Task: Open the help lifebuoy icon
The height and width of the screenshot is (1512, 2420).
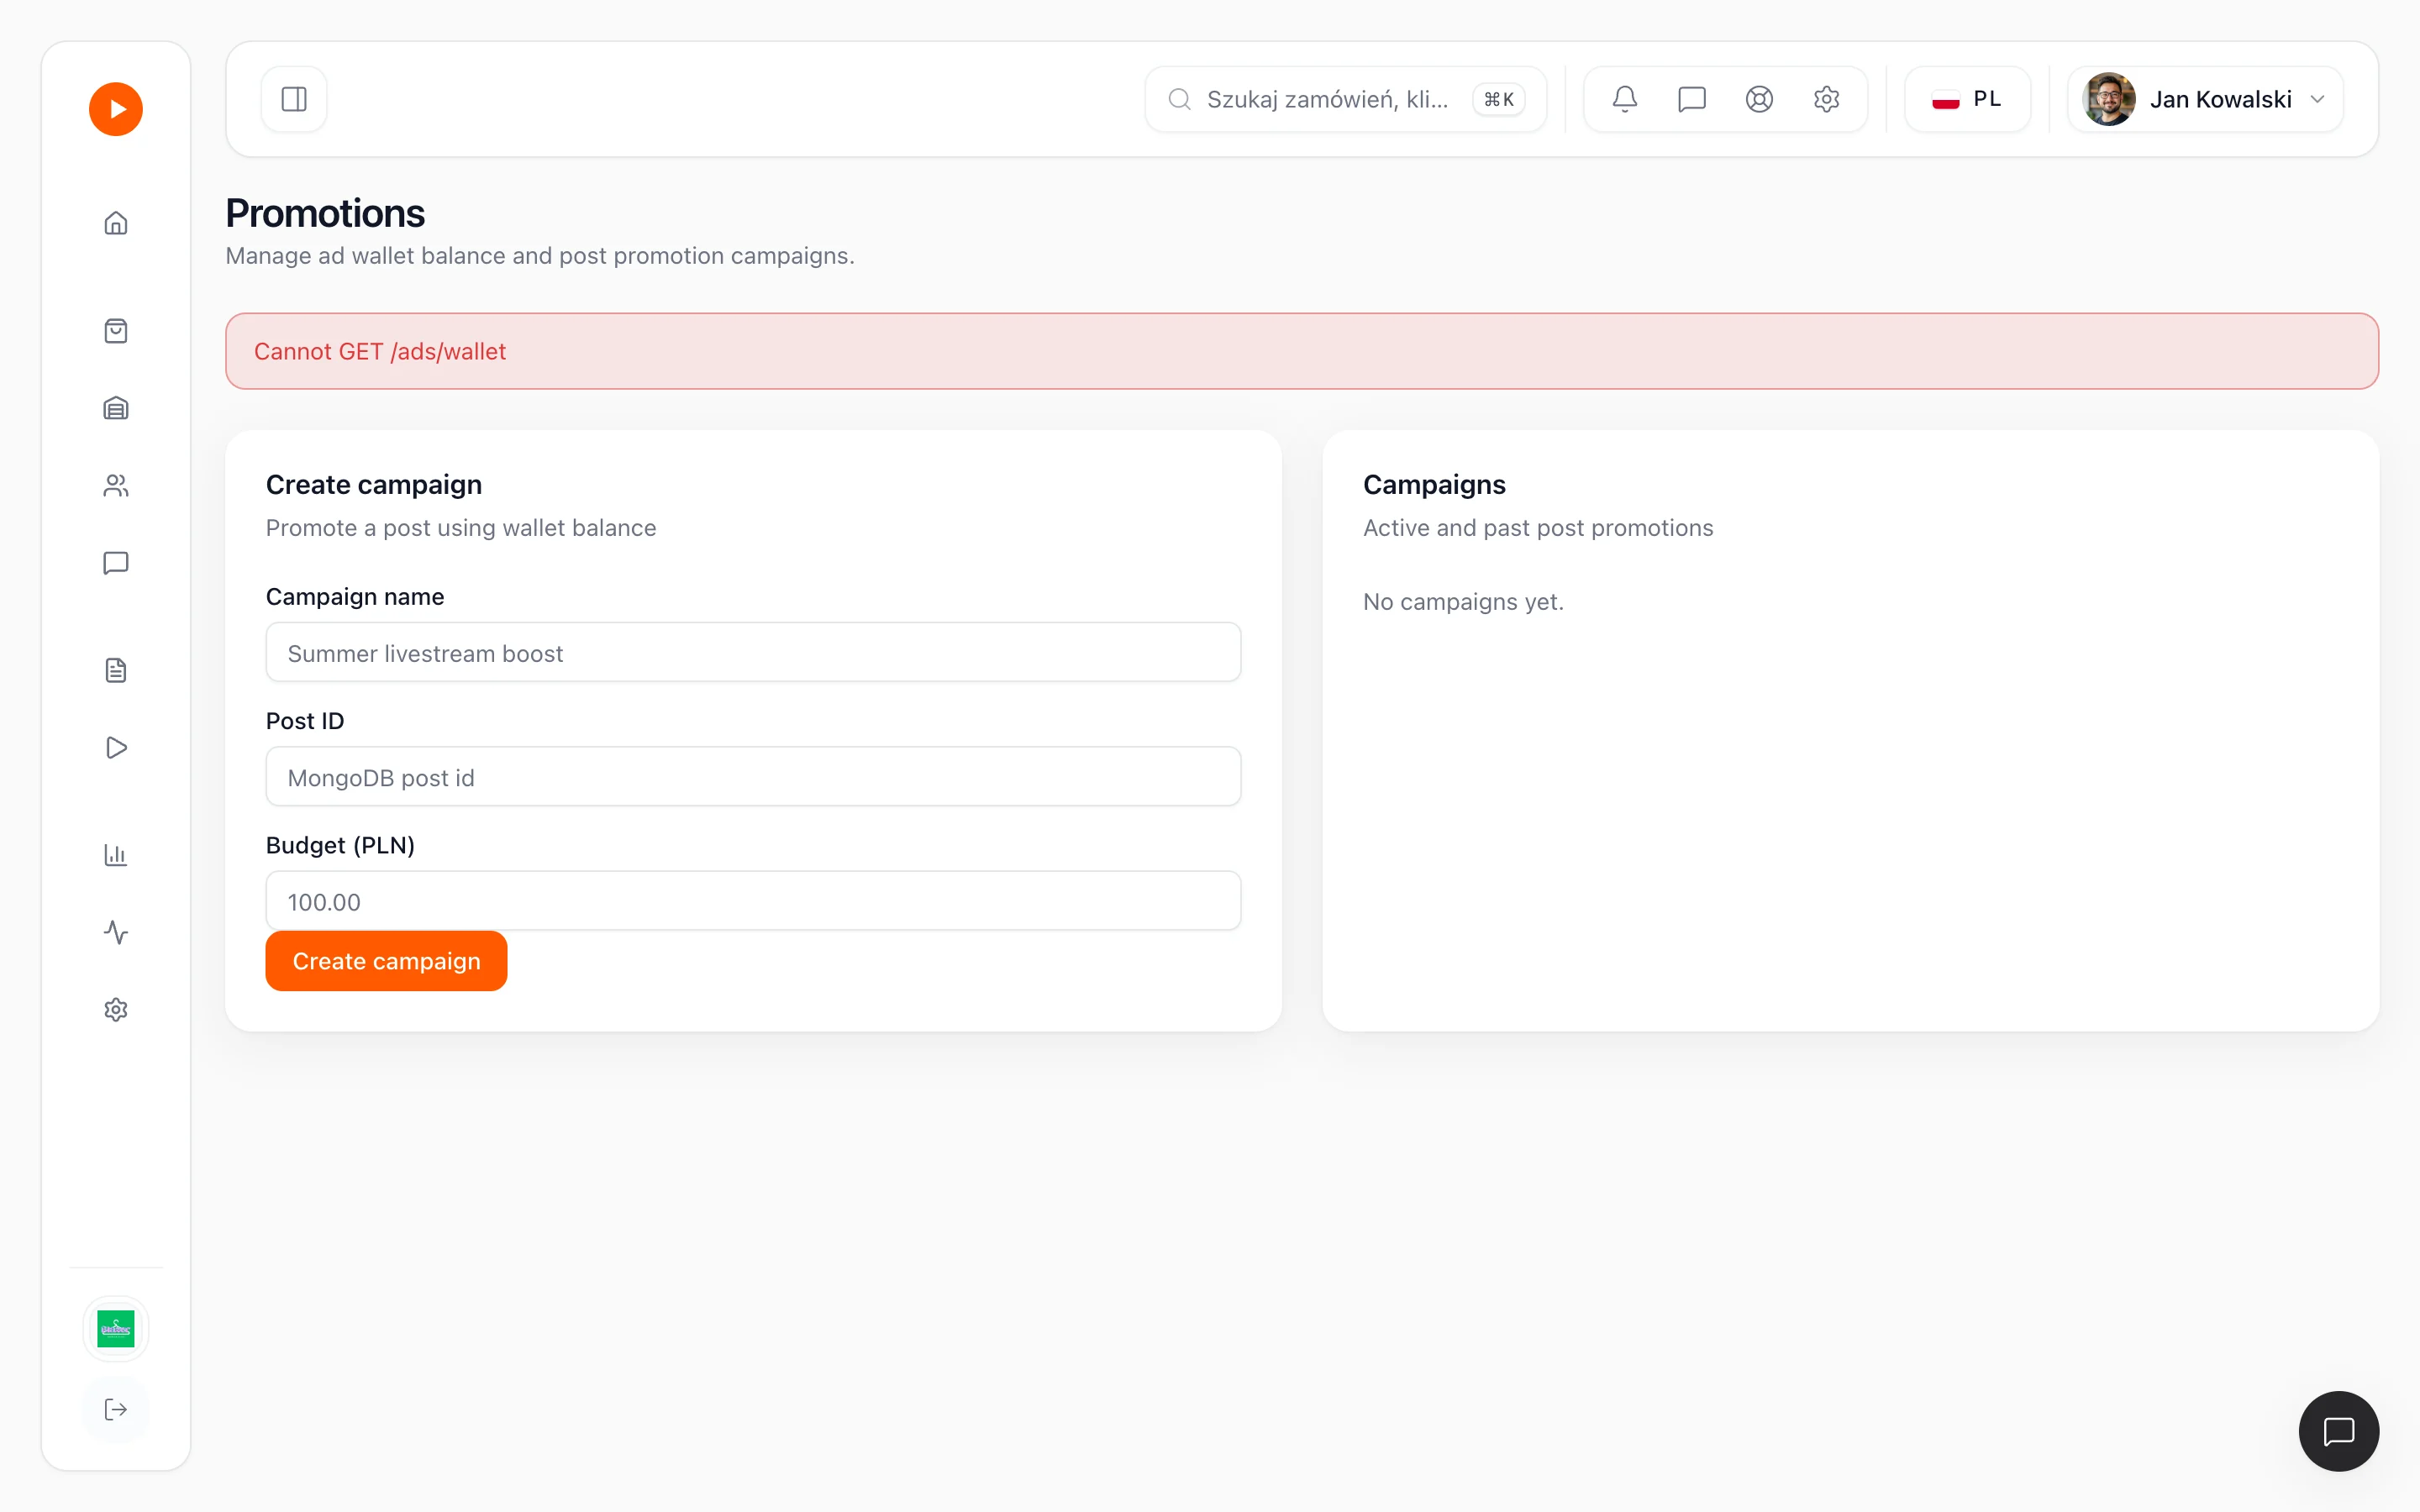Action: pos(1759,99)
